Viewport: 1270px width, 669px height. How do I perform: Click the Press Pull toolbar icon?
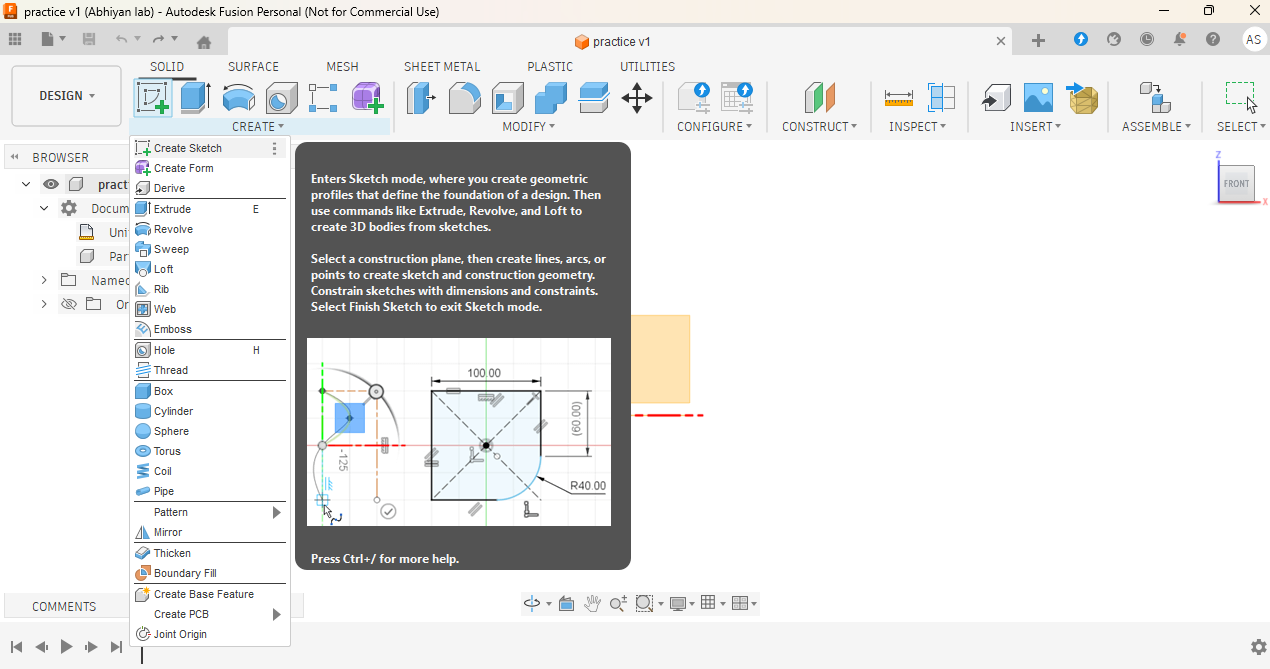(x=421, y=98)
